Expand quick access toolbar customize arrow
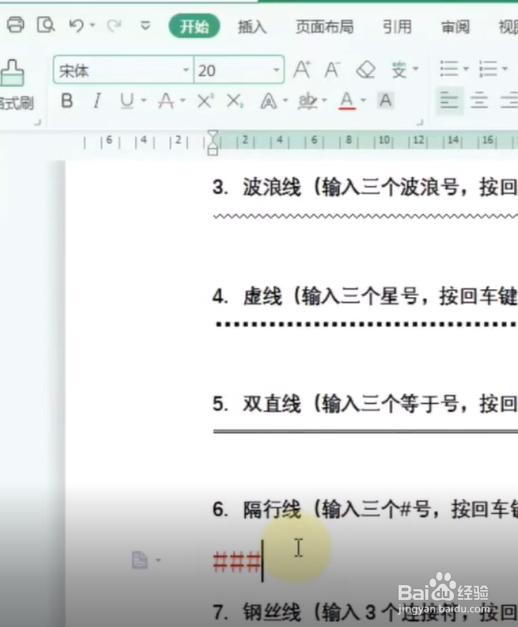This screenshot has height=627, width=518. (x=145, y=26)
